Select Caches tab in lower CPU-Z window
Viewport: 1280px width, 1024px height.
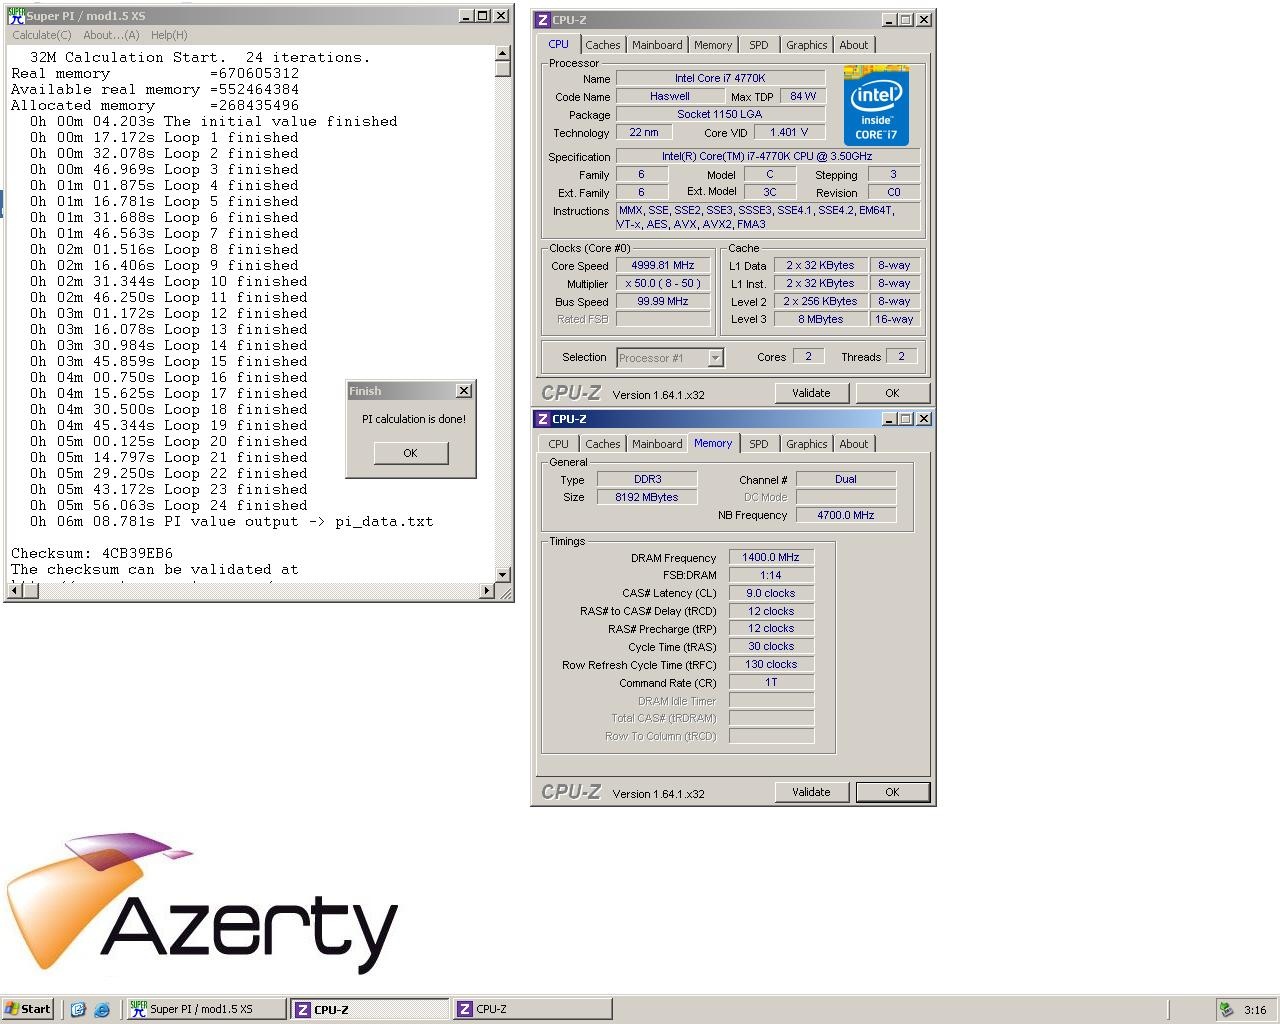tap(602, 444)
